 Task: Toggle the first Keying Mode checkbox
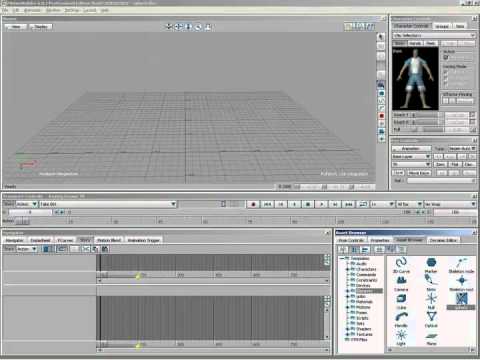point(446,72)
